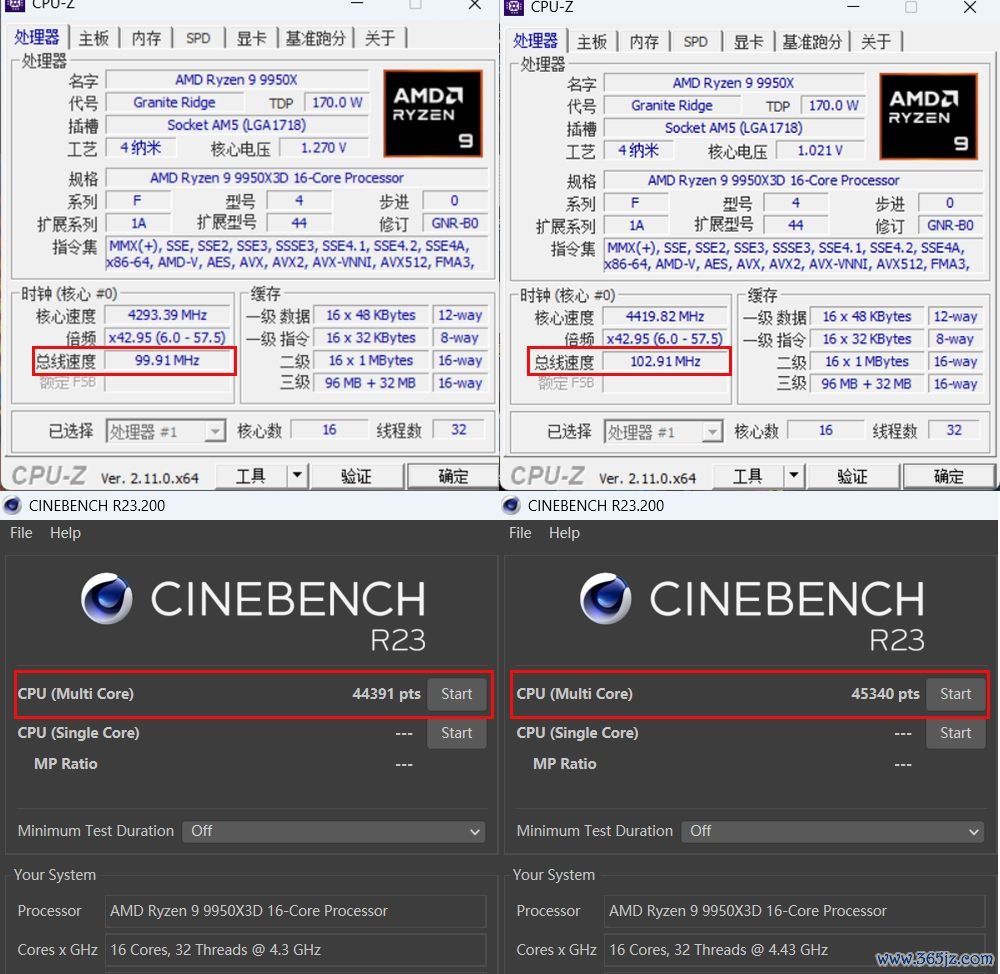Viewport: 1000px width, 974px height.
Task: Click AMD Ryzen 9 logo in right CPU-Z window
Action: tap(928, 116)
